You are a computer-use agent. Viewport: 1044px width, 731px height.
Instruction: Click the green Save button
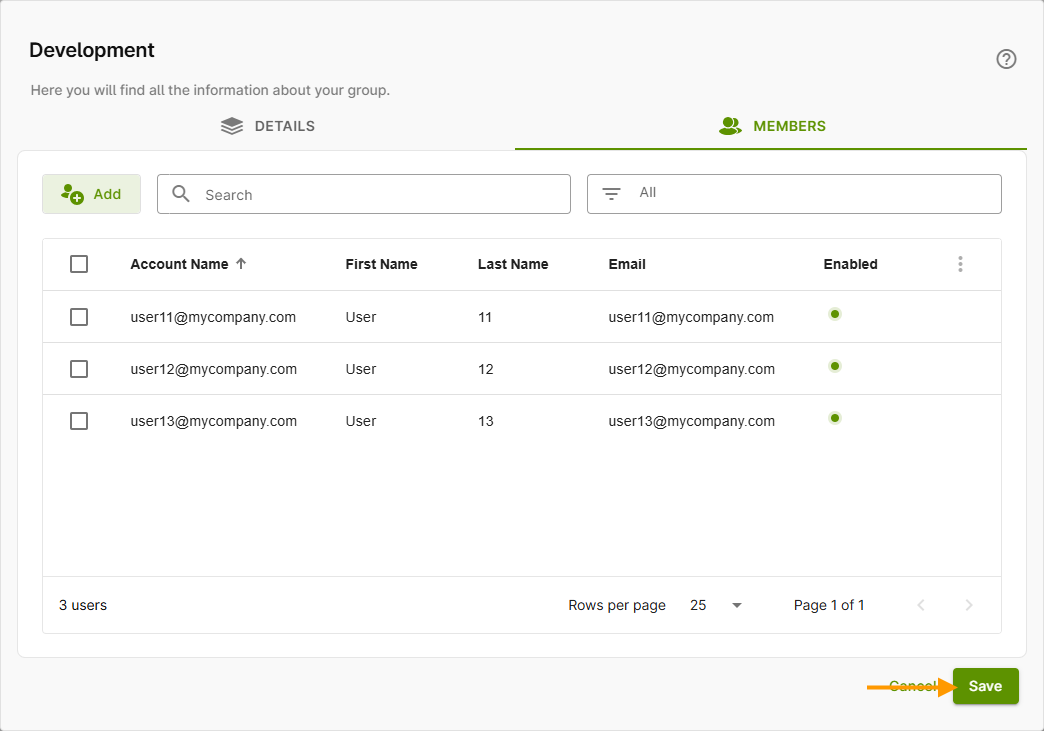click(985, 686)
